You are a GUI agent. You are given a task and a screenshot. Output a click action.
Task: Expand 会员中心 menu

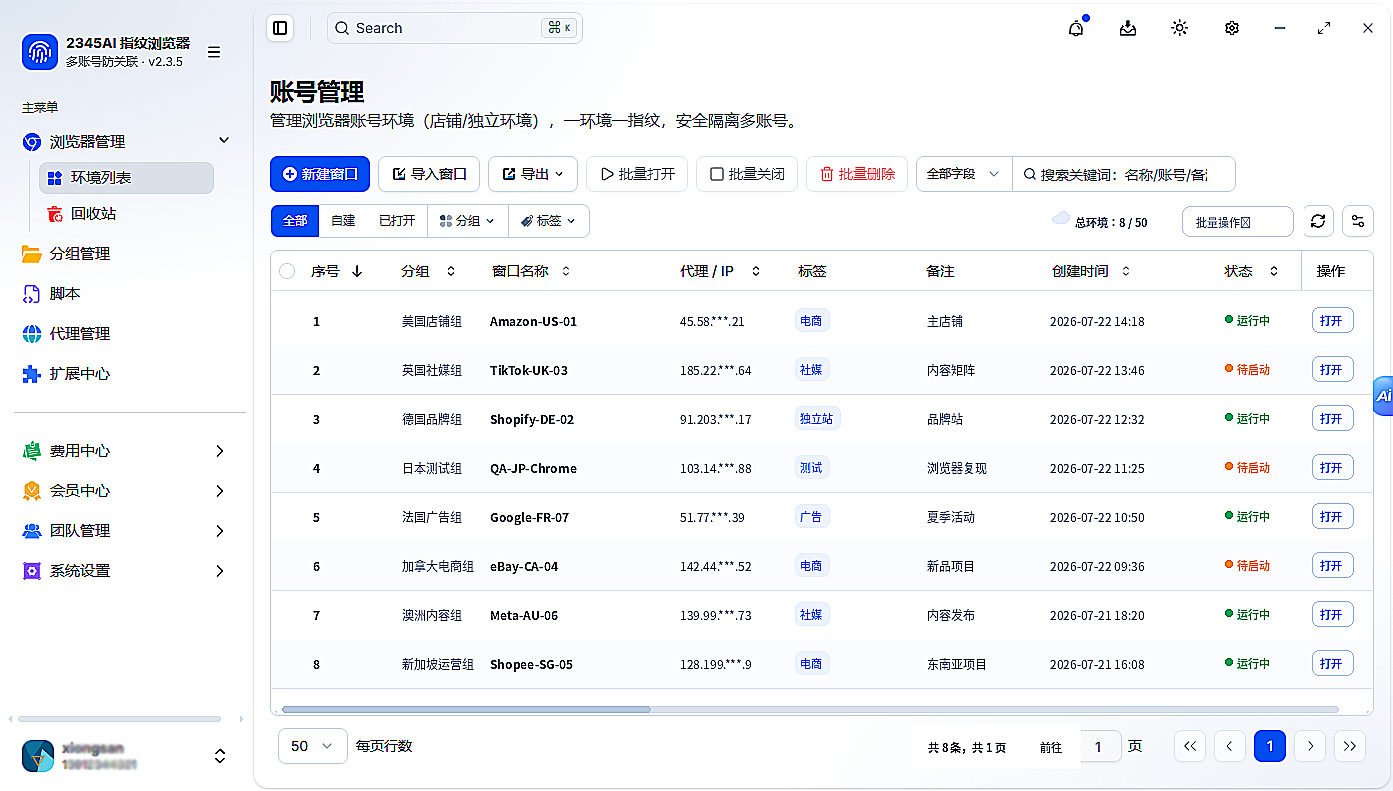pos(220,491)
